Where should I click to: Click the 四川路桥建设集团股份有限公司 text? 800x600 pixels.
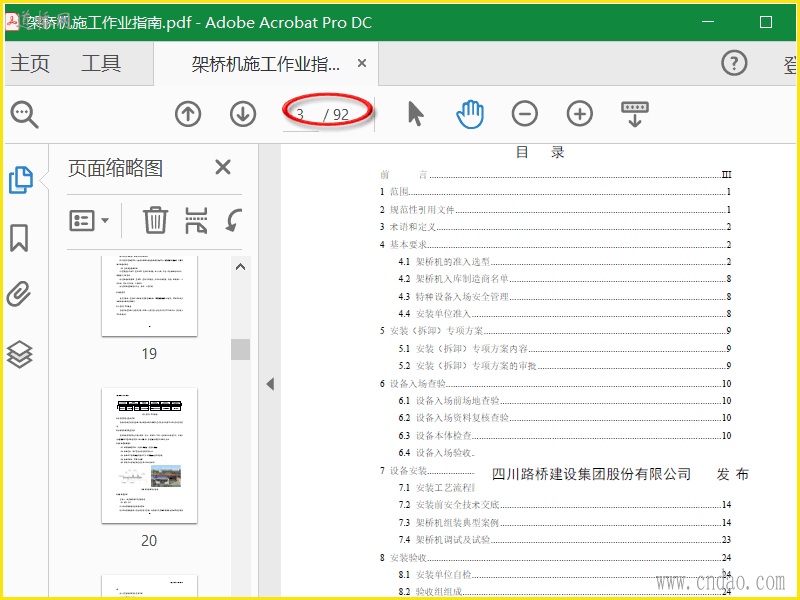tap(591, 474)
